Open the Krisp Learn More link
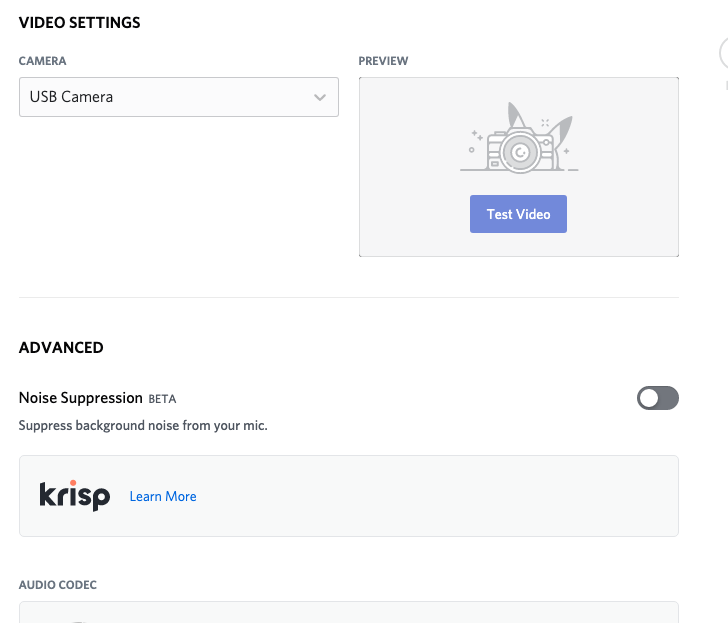This screenshot has width=728, height=623. coord(163,496)
